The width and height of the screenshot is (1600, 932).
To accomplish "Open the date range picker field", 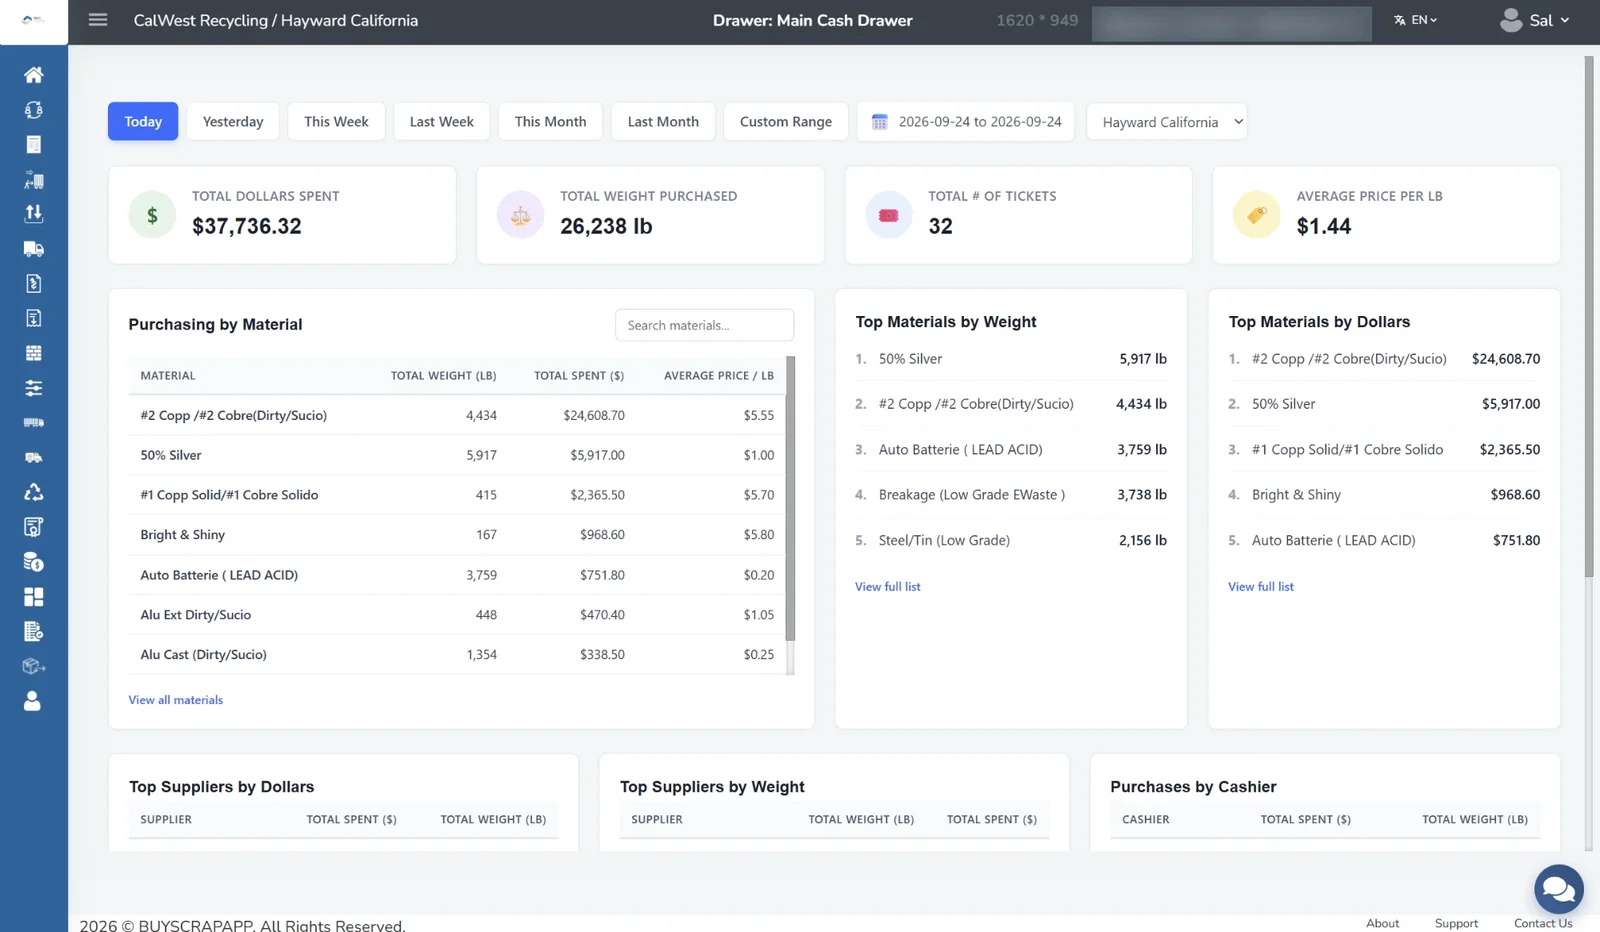I will point(965,122).
